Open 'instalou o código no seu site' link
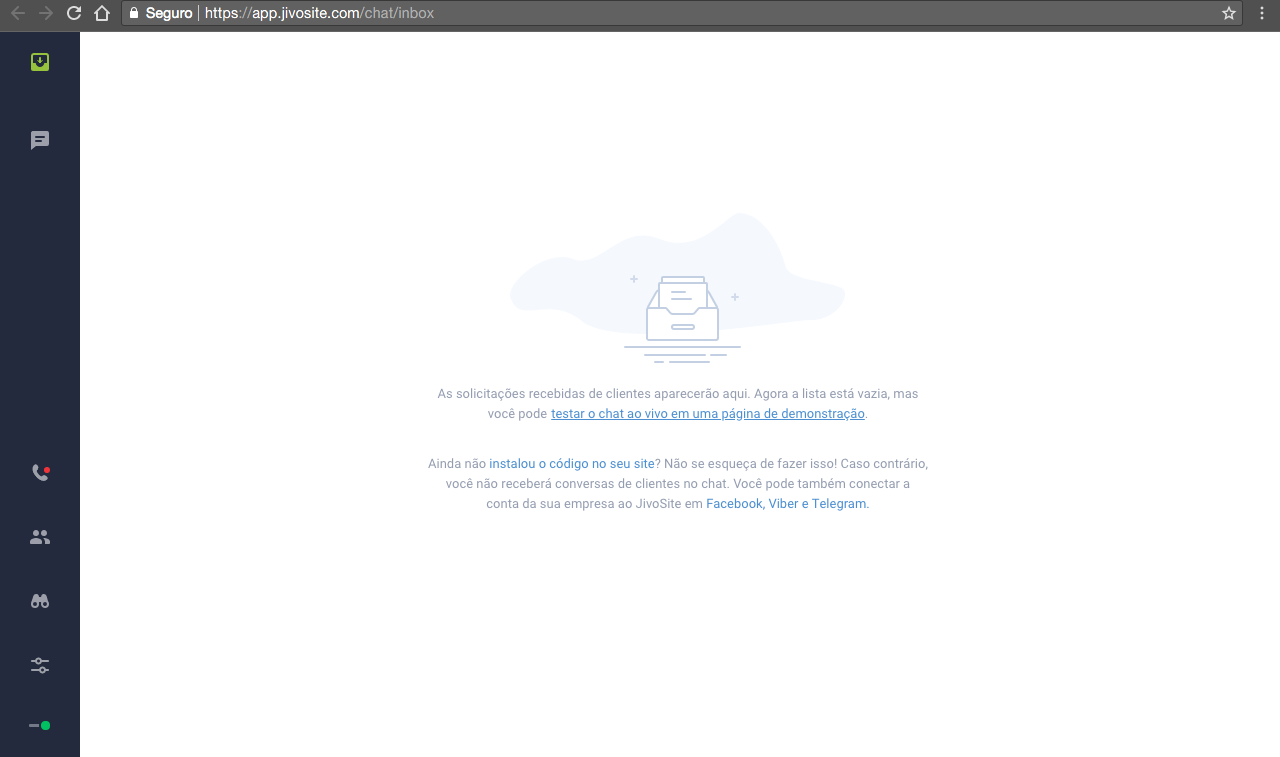Image resolution: width=1280 pixels, height=757 pixels. point(572,463)
